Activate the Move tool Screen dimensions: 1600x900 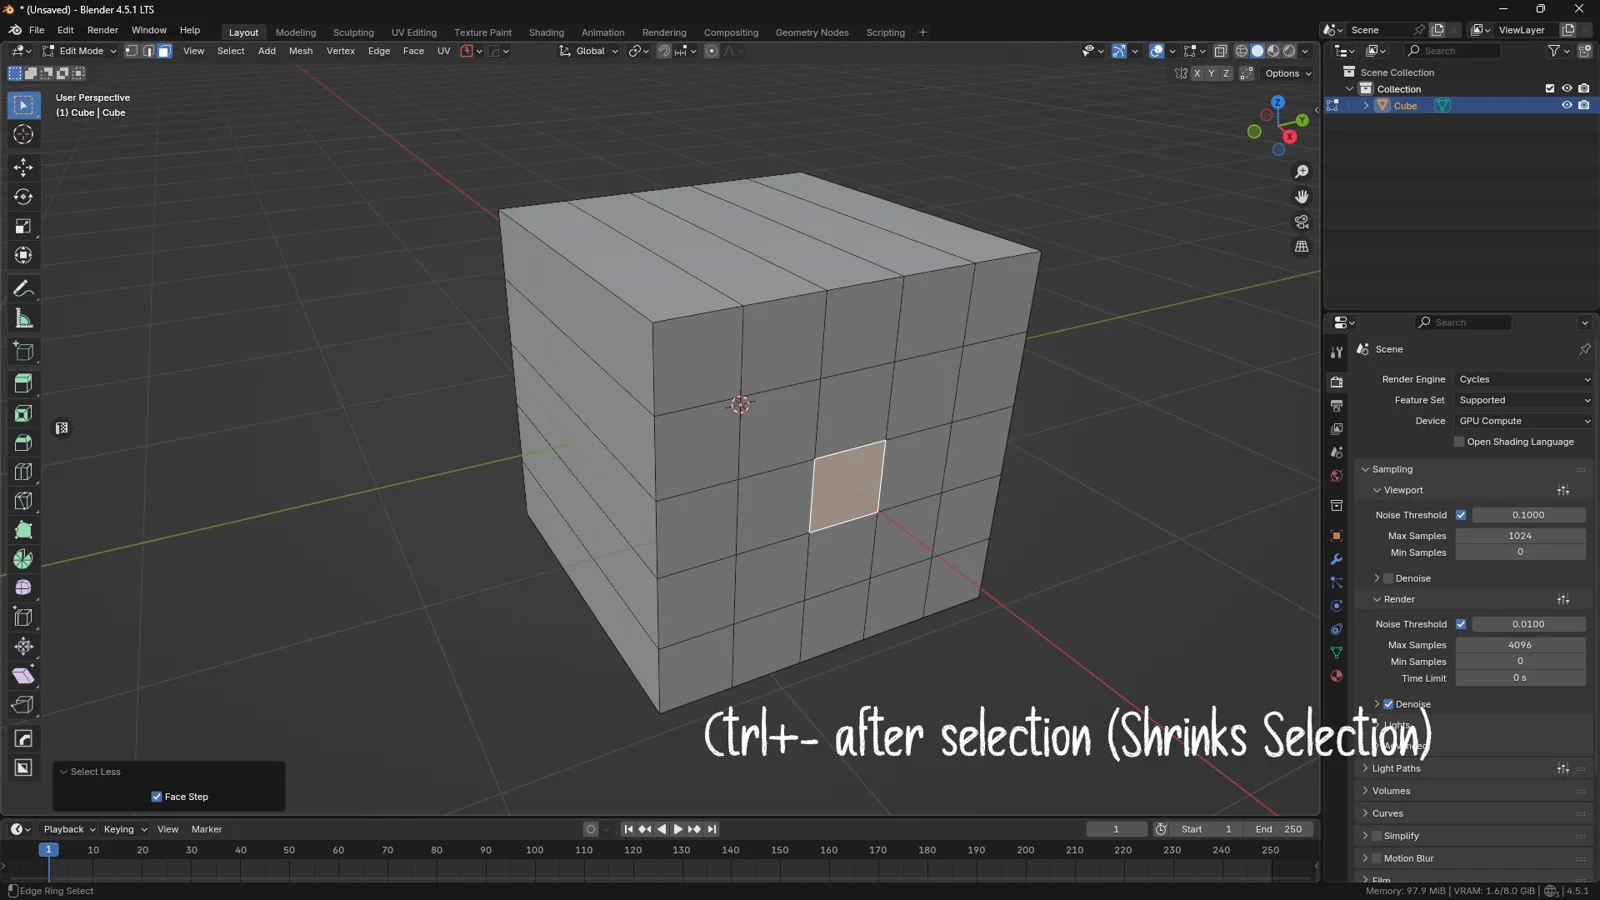(x=23, y=168)
